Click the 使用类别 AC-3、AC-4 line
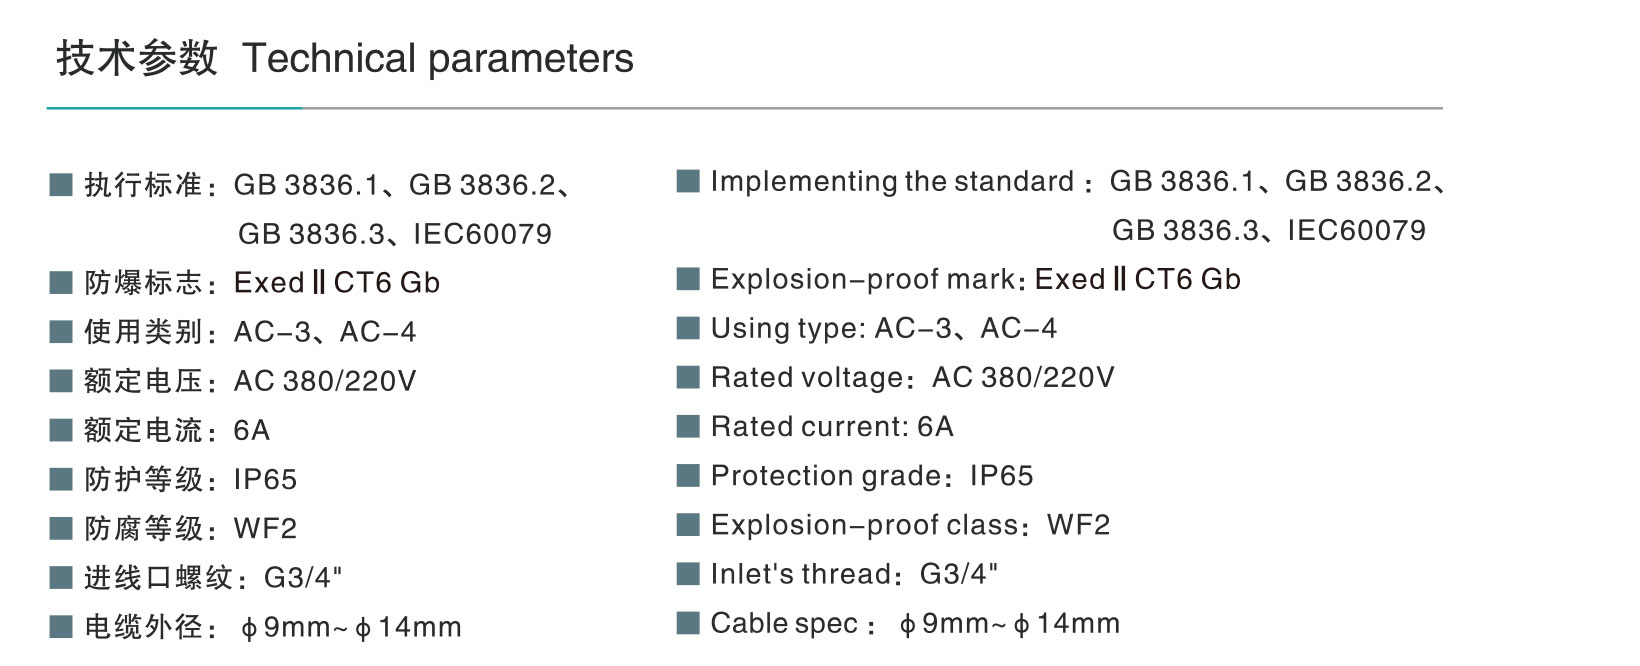Viewport: 1640px width, 666px height. tap(250, 332)
